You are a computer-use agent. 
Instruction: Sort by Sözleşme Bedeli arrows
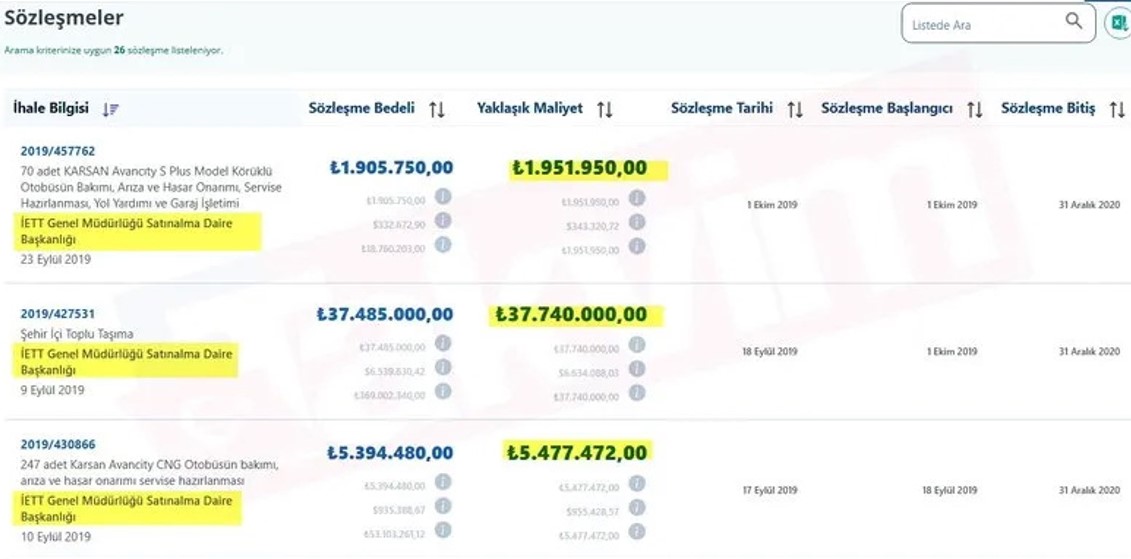[437, 109]
